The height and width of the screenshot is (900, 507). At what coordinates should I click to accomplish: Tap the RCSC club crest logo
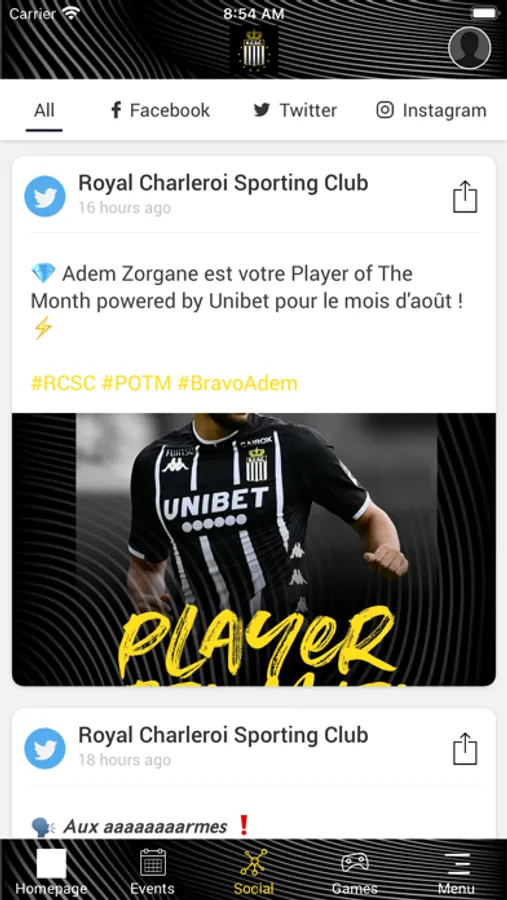coord(253,51)
